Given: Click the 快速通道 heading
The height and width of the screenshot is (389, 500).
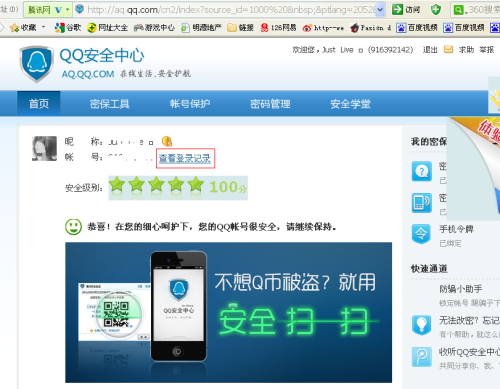Looking at the screenshot, I should [x=429, y=268].
